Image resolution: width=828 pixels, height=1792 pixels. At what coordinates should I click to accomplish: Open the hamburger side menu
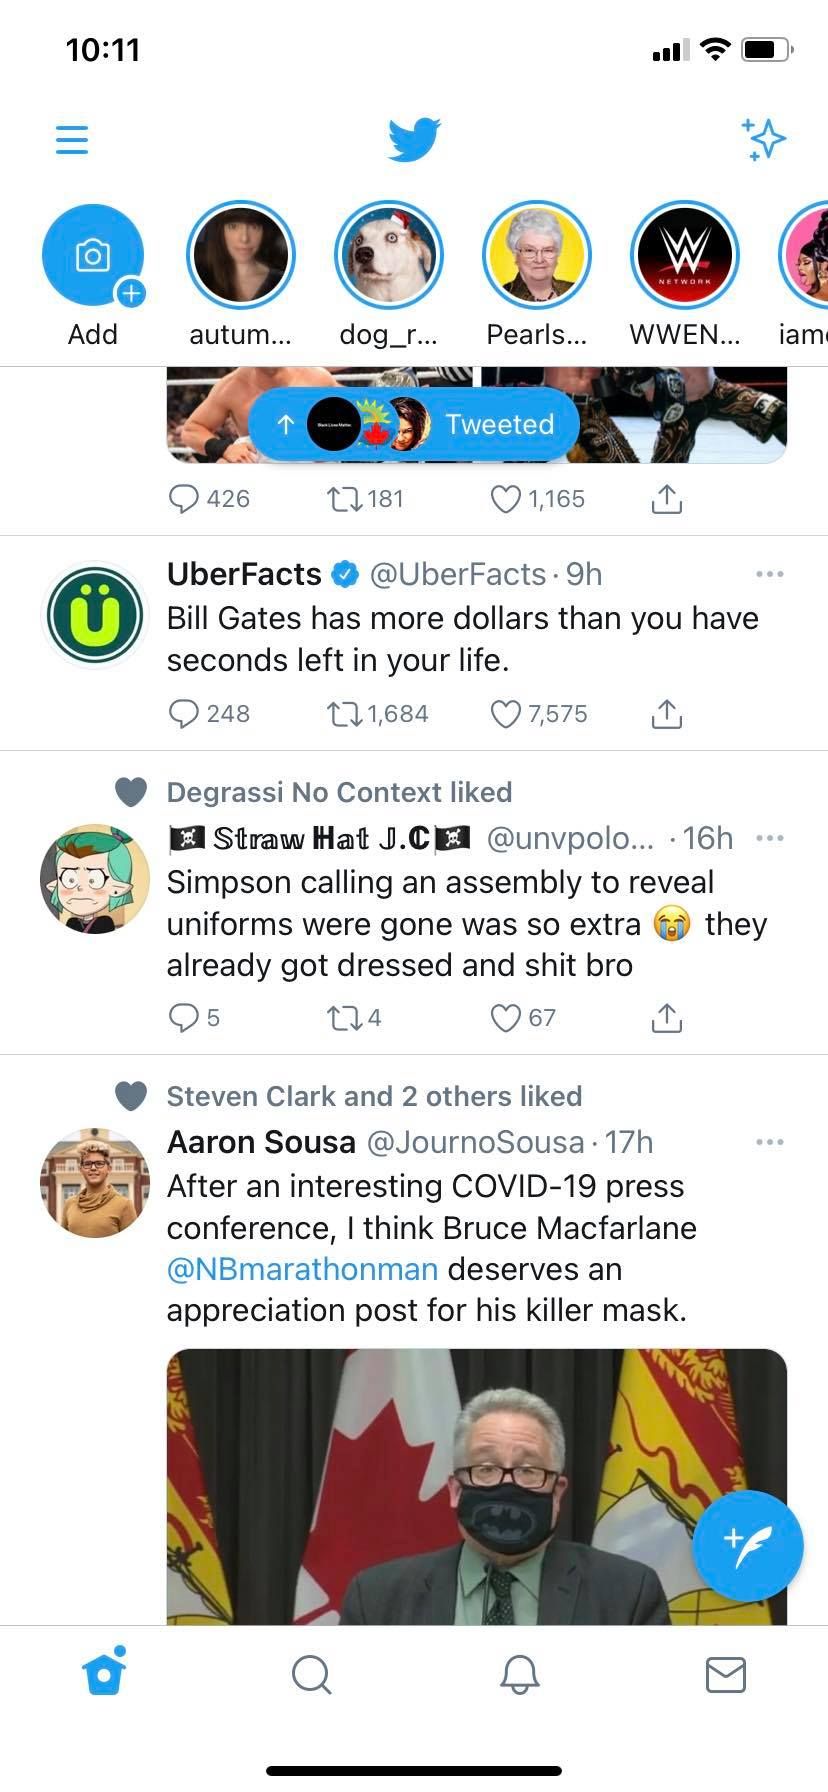click(x=72, y=140)
